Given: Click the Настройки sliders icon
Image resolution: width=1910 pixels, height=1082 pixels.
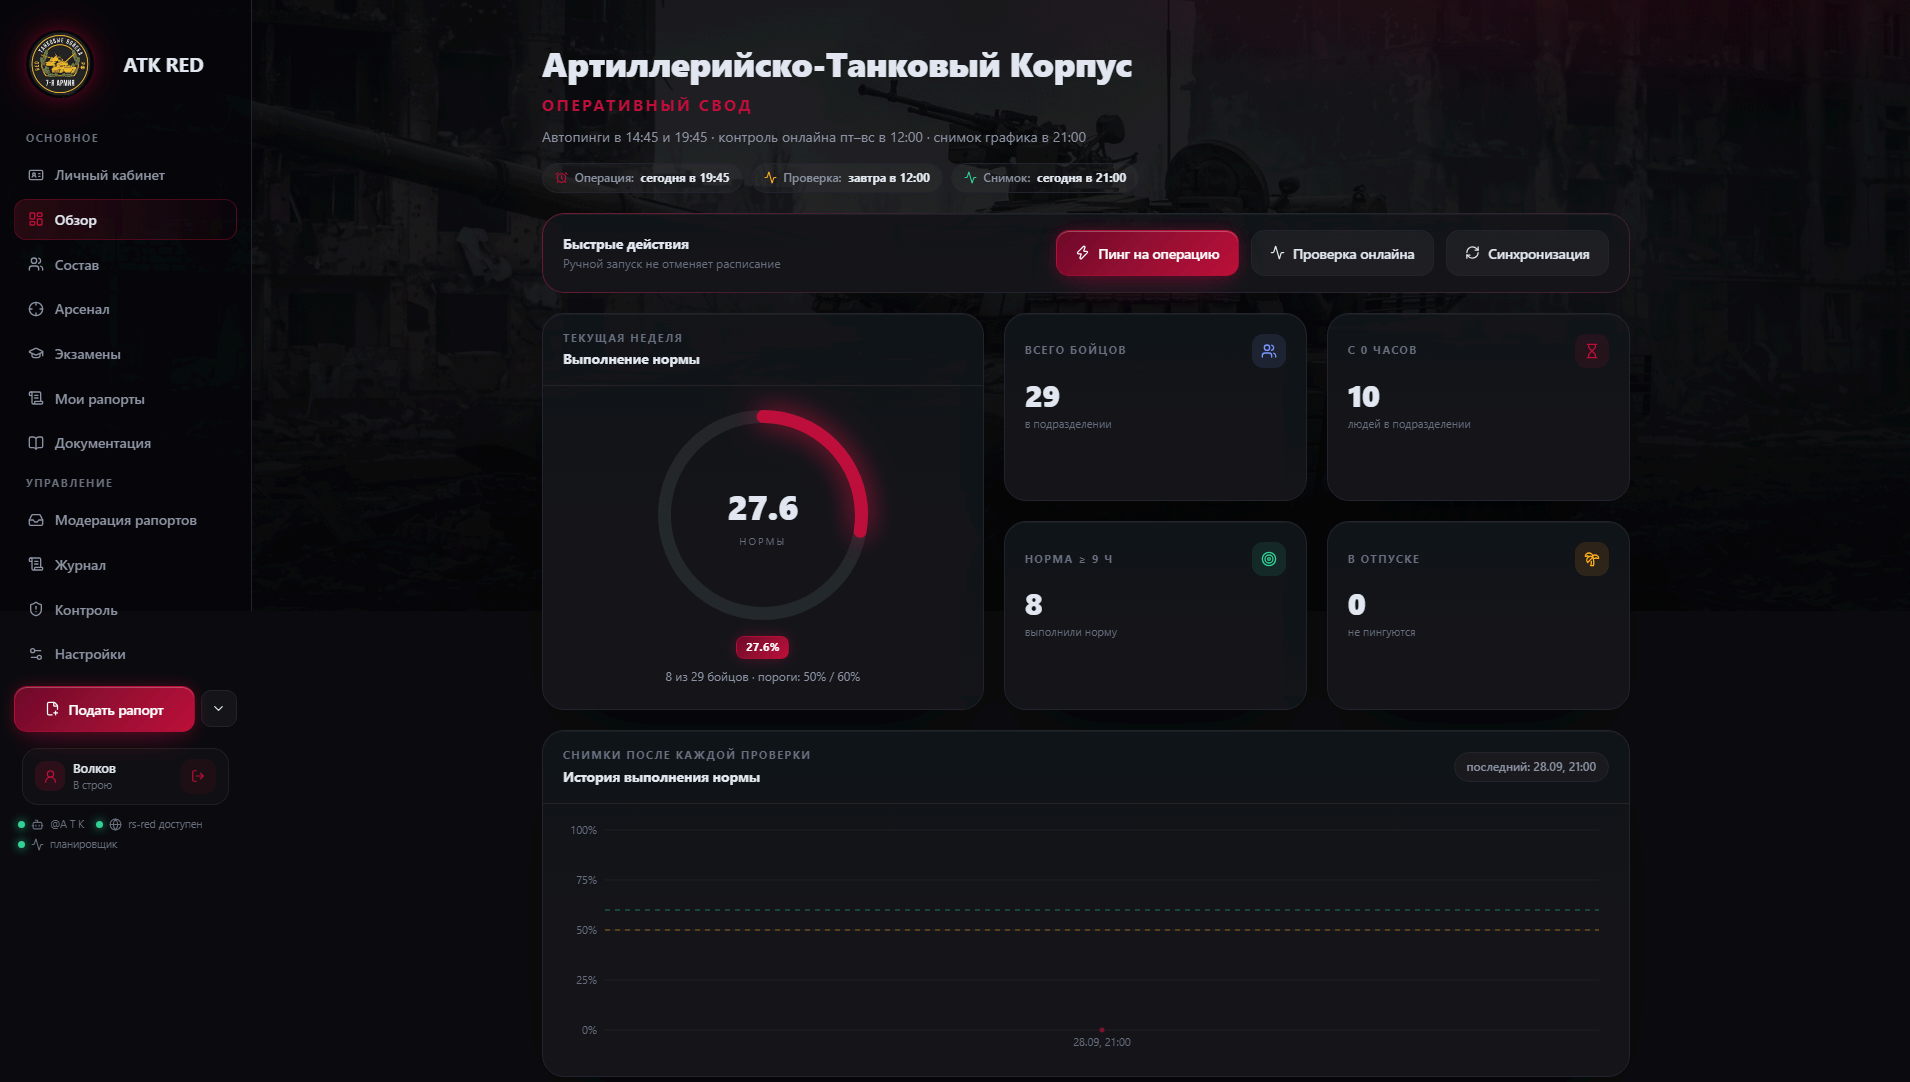Looking at the screenshot, I should (36, 654).
